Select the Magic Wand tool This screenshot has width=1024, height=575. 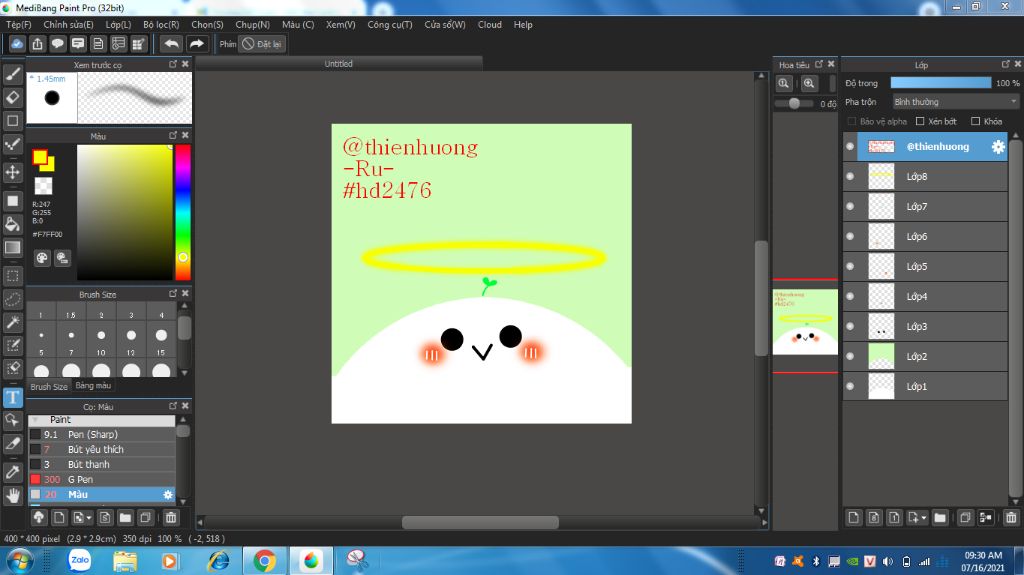coord(12,322)
